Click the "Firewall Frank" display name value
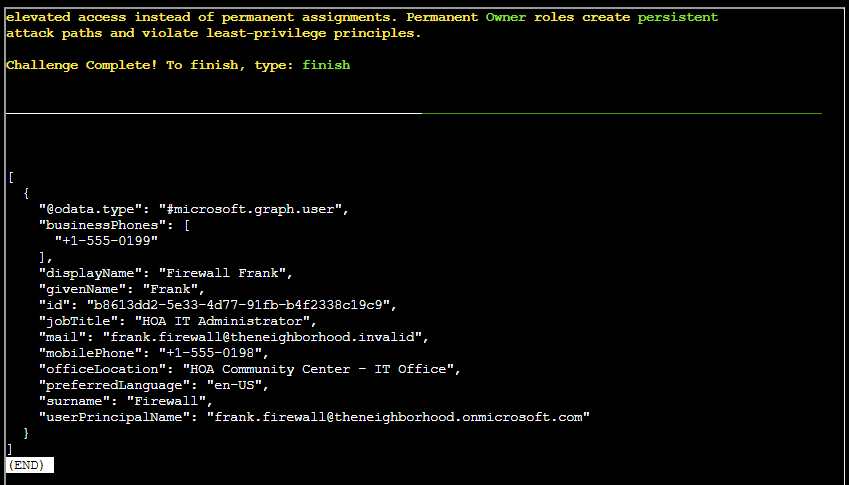Screen dimensions: 849x485 (x=231, y=273)
